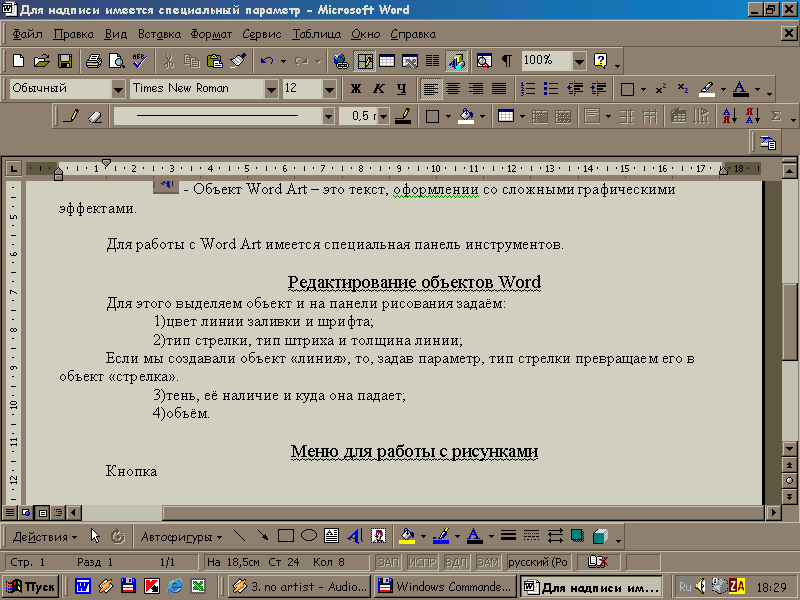Open the Сервис menu
800x600 pixels.
click(x=262, y=34)
